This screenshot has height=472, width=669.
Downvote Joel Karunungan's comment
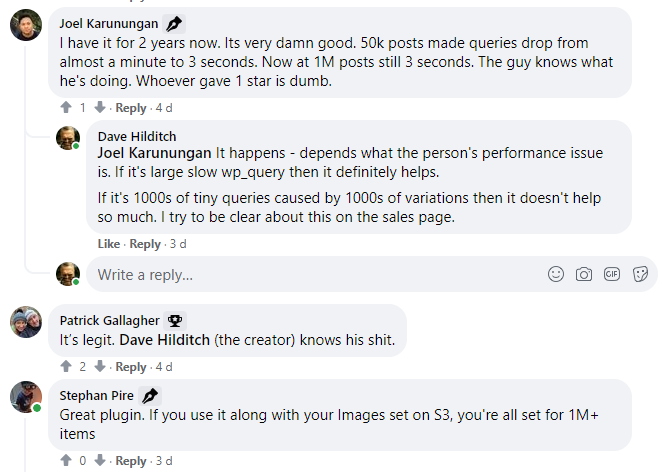(x=99, y=108)
